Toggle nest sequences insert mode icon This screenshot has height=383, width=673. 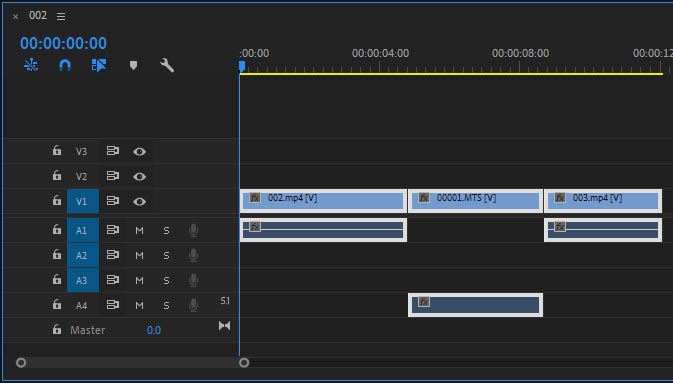[31, 65]
